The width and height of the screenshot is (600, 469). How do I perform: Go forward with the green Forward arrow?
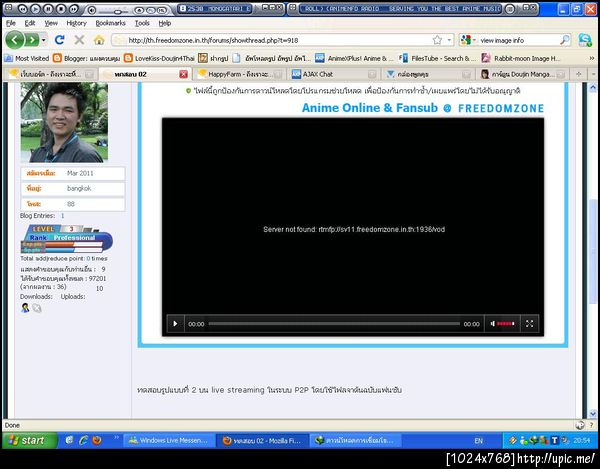[31, 40]
